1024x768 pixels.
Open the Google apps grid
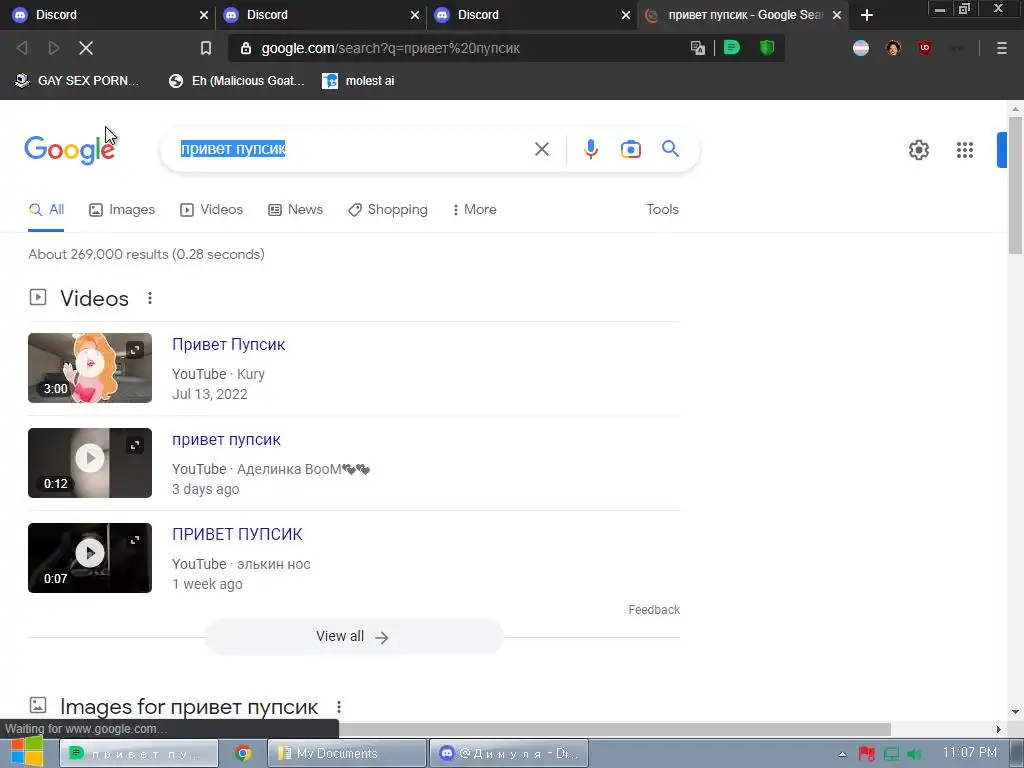[965, 150]
